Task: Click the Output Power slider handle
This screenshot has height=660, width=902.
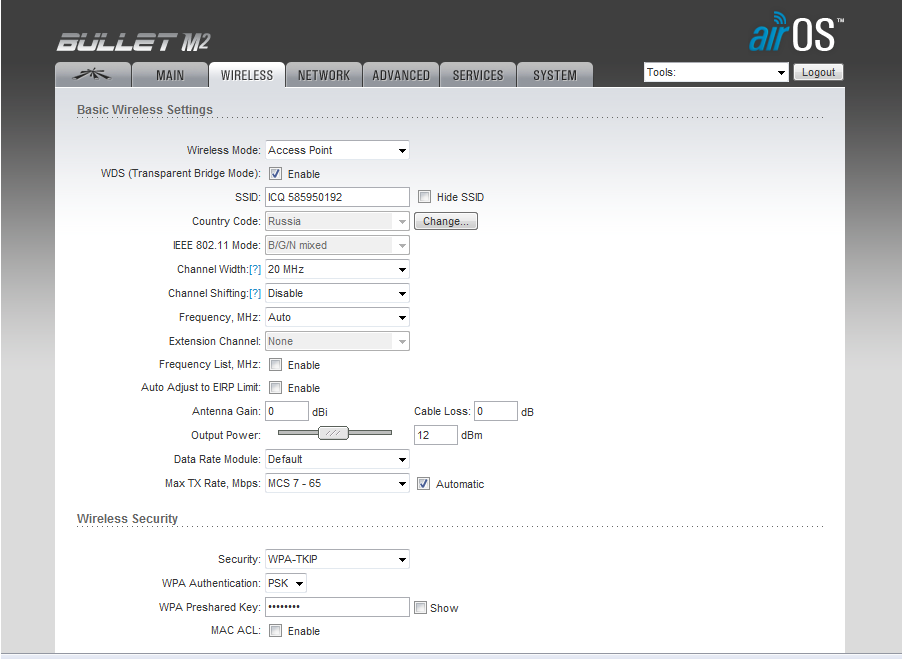Action: (334, 433)
